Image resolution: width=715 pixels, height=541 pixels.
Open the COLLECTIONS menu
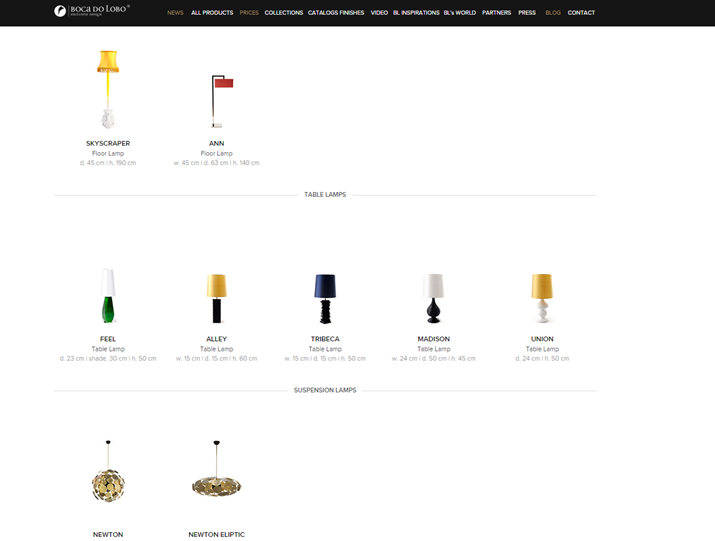click(284, 13)
